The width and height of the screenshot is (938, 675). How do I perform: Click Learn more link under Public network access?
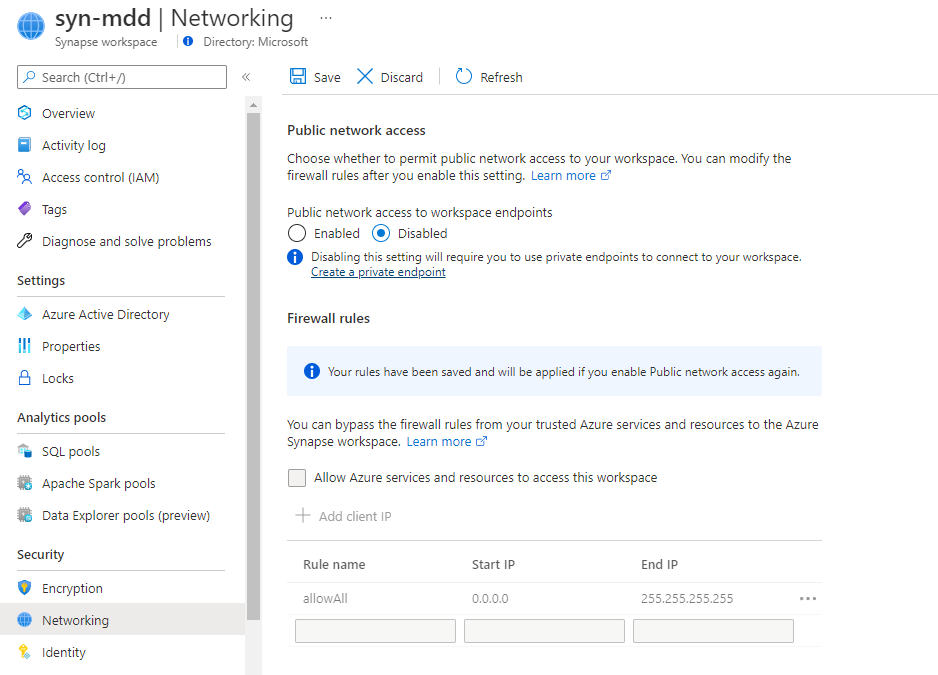coord(570,175)
